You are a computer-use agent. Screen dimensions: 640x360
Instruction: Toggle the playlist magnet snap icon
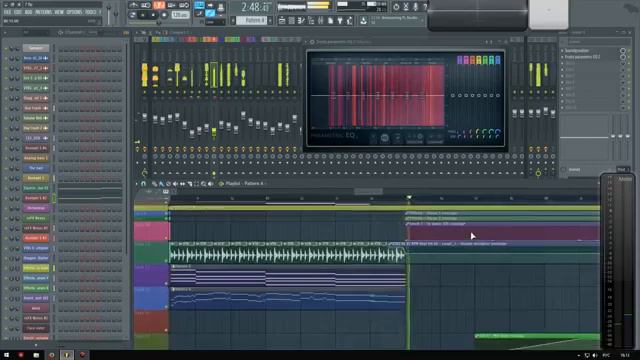[143, 184]
